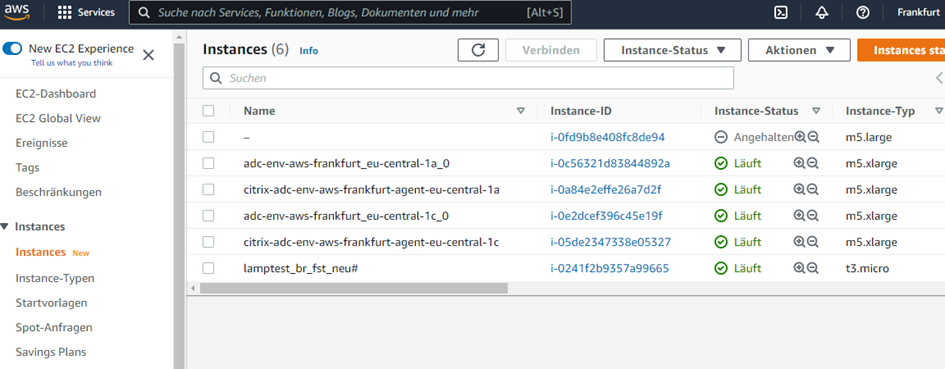Go to Ereignisse in the sidebar
Screen dimensions: 945x369
(x=42, y=144)
